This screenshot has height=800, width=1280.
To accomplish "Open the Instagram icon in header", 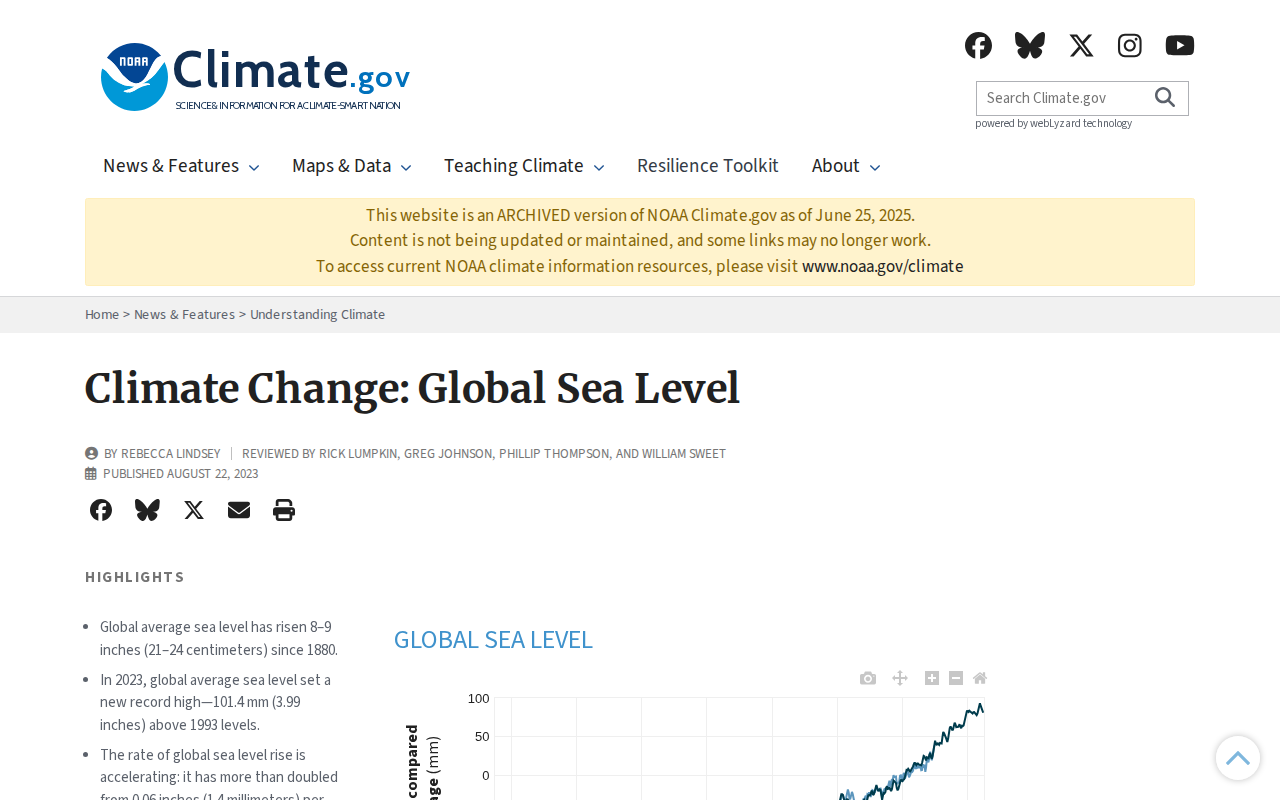I will point(1130,45).
